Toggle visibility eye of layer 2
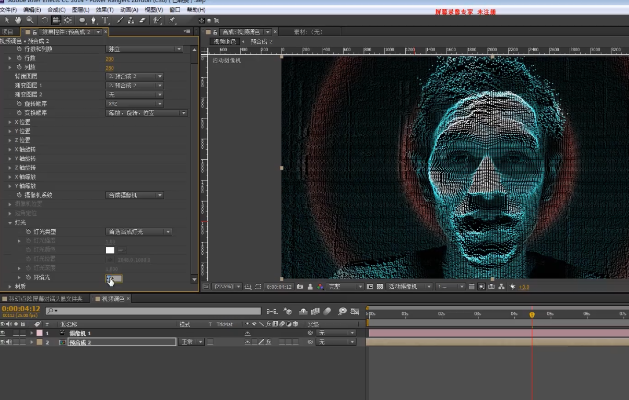The height and width of the screenshot is (400, 629). click(5, 342)
